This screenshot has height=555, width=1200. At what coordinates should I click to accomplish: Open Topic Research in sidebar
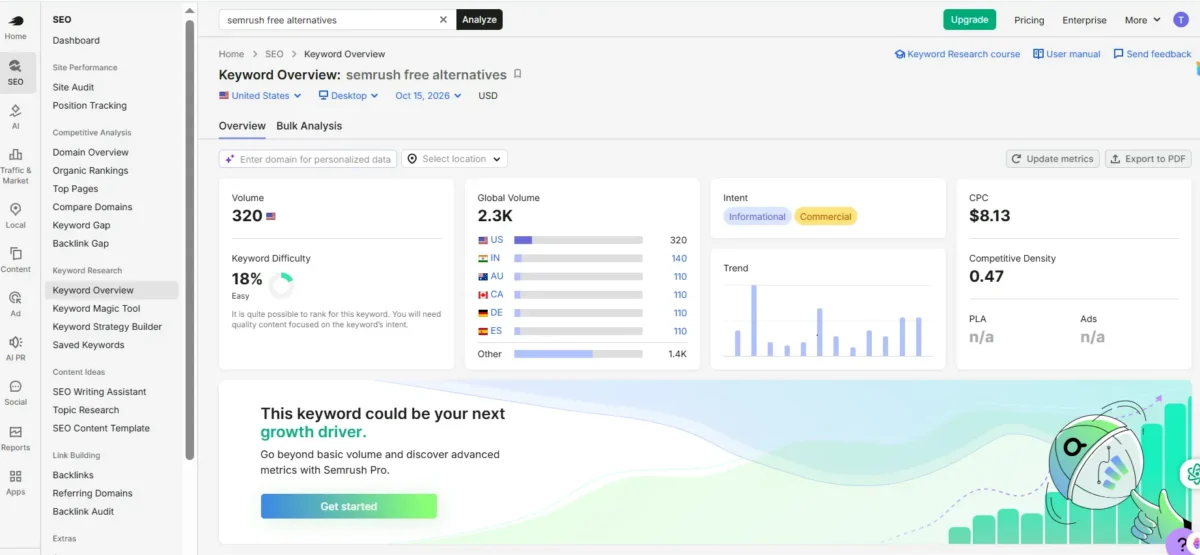click(x=86, y=410)
